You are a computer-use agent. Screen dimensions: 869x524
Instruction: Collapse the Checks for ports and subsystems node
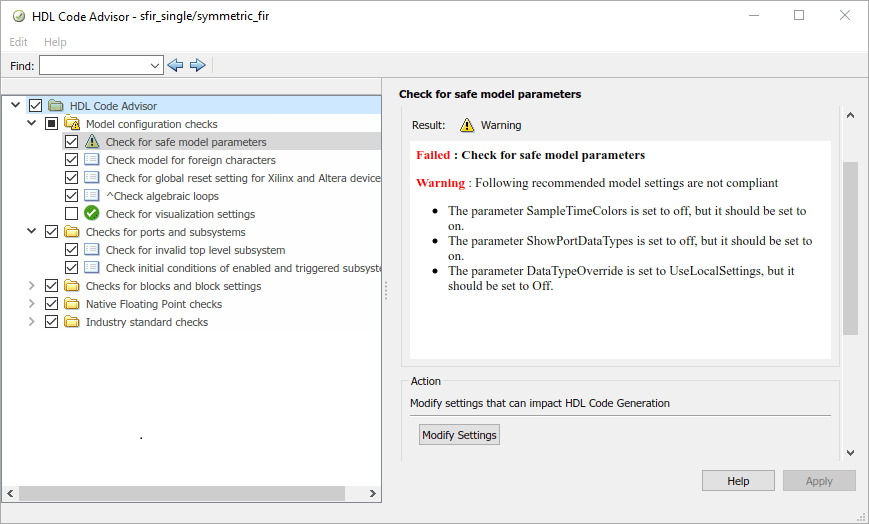(32, 232)
